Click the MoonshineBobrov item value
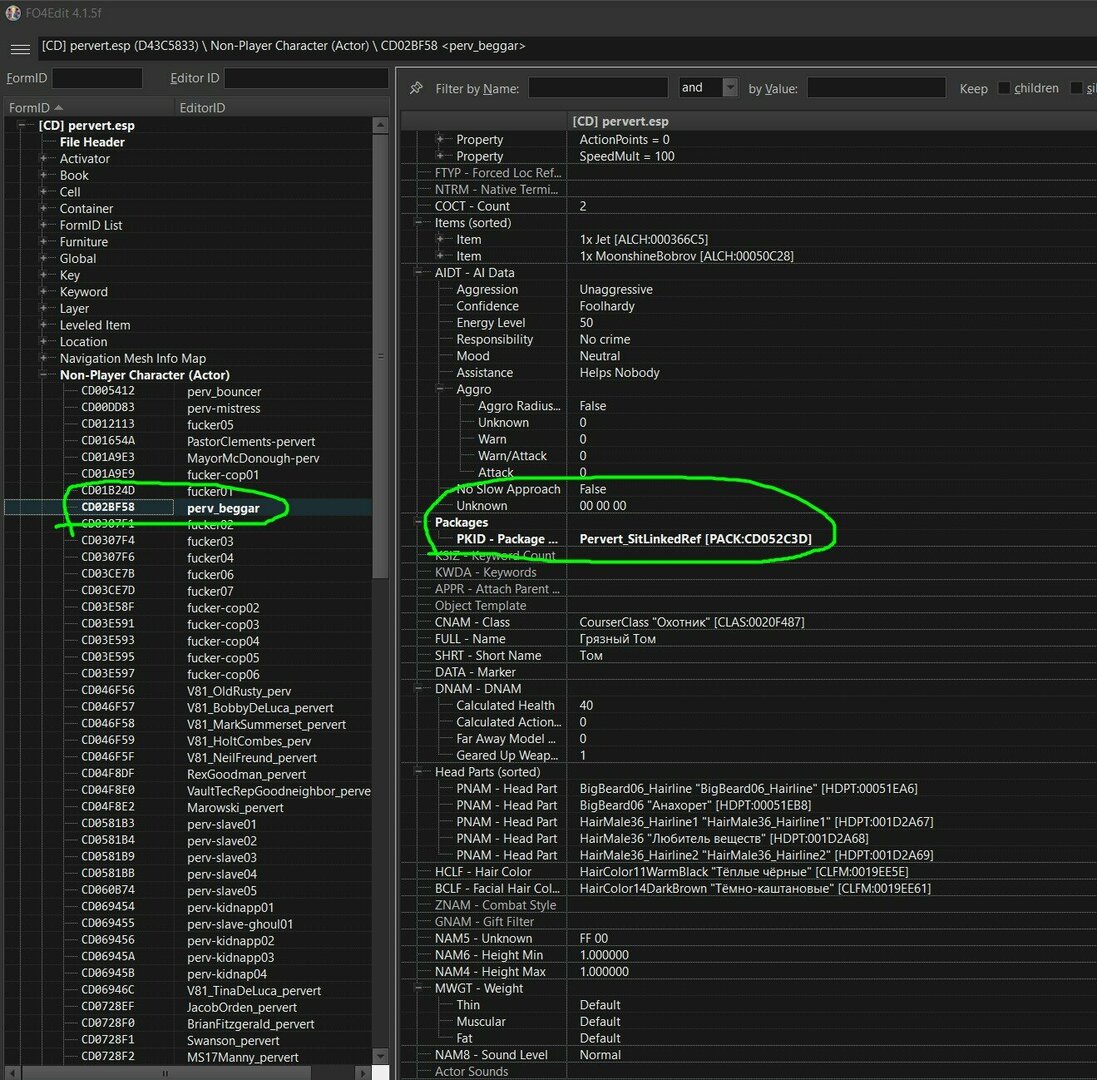This screenshot has height=1080, width=1097. click(x=686, y=256)
